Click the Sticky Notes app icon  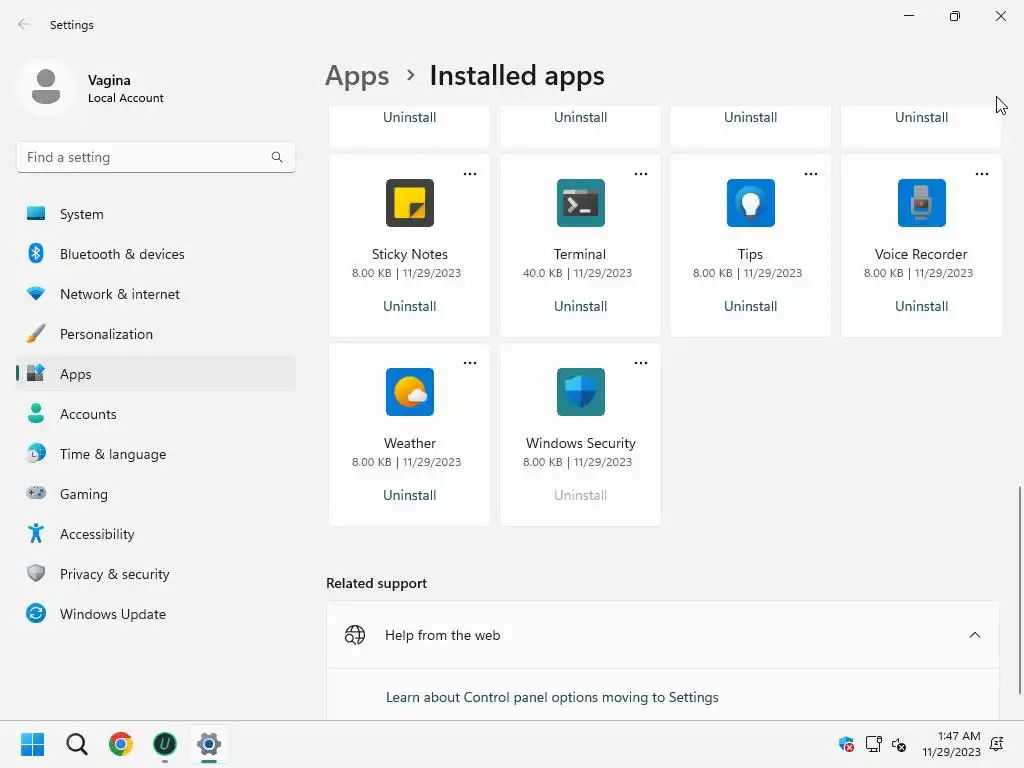click(x=409, y=203)
